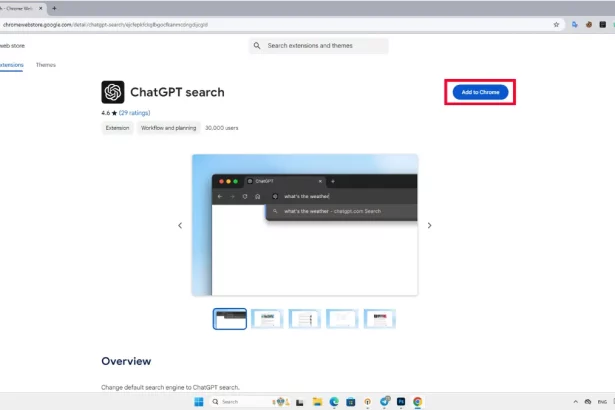Viewport: 615px width, 410px height.
Task: Open the Extensions tab
Action: pyautogui.click(x=11, y=65)
